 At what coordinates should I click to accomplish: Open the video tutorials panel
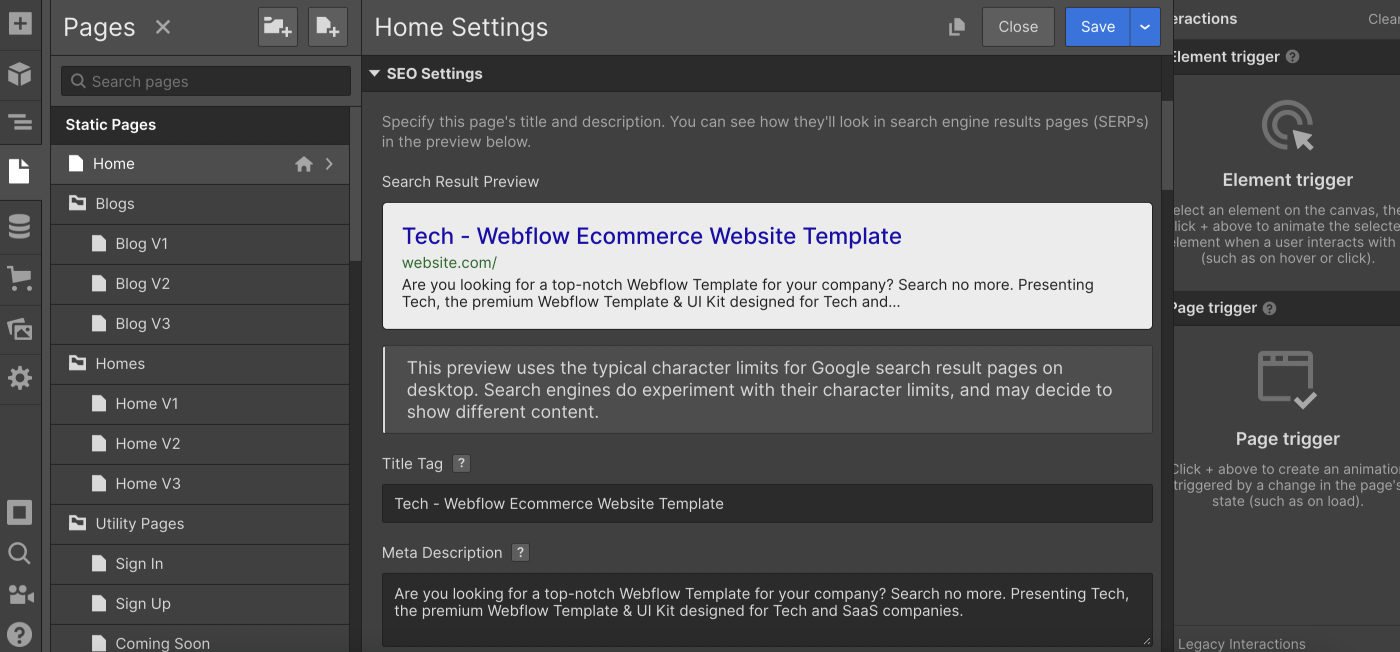(x=20, y=594)
